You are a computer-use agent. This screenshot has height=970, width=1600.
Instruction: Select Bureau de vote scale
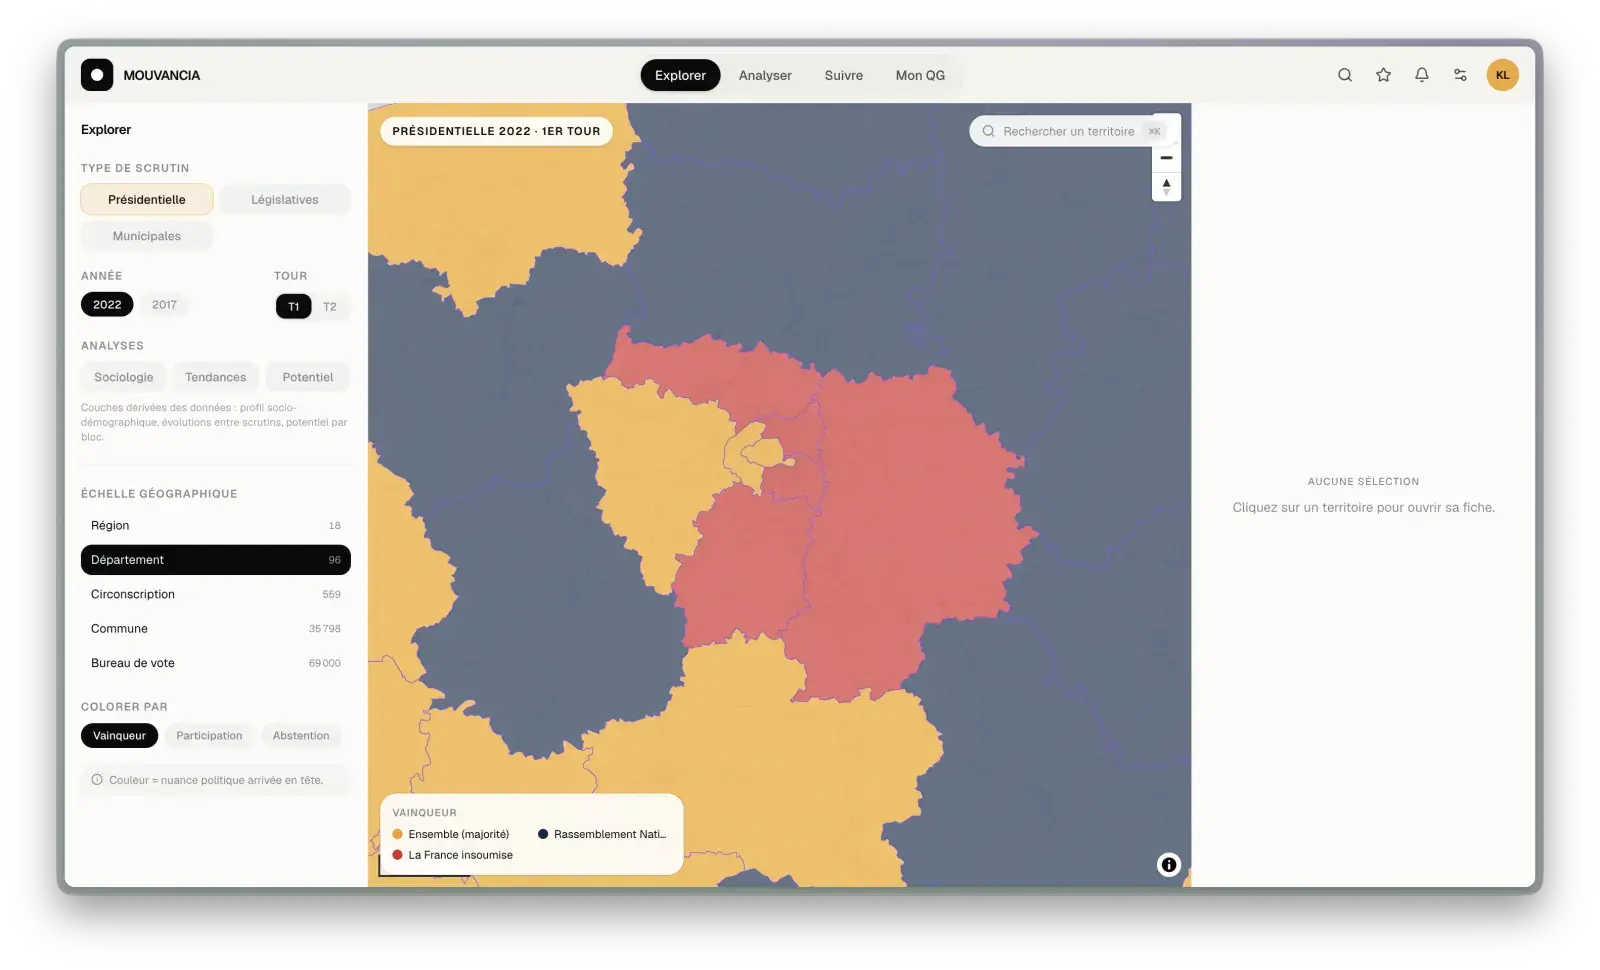pos(216,663)
